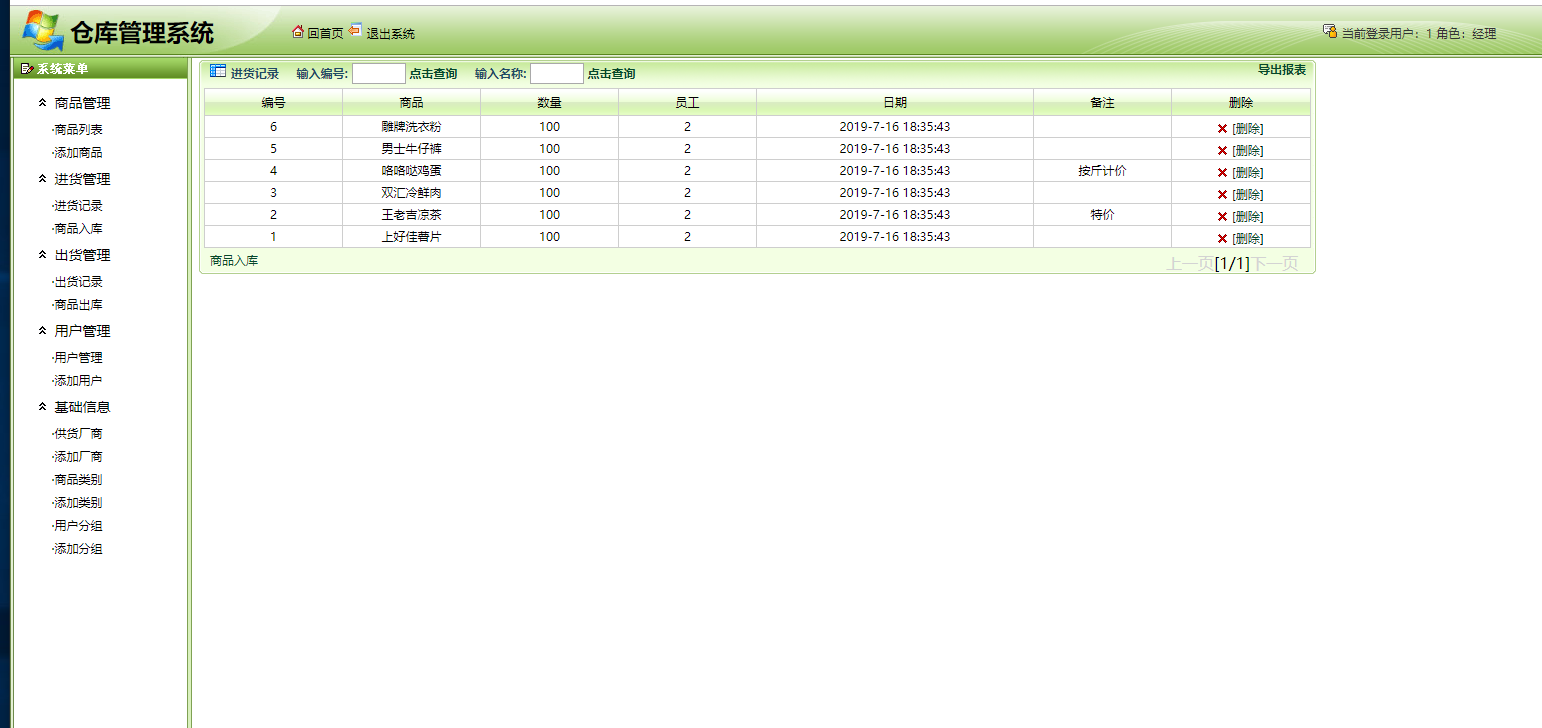Click the 雕牌洗衣粉 product cell
Image resolution: width=1542 pixels, height=728 pixels.
point(411,127)
